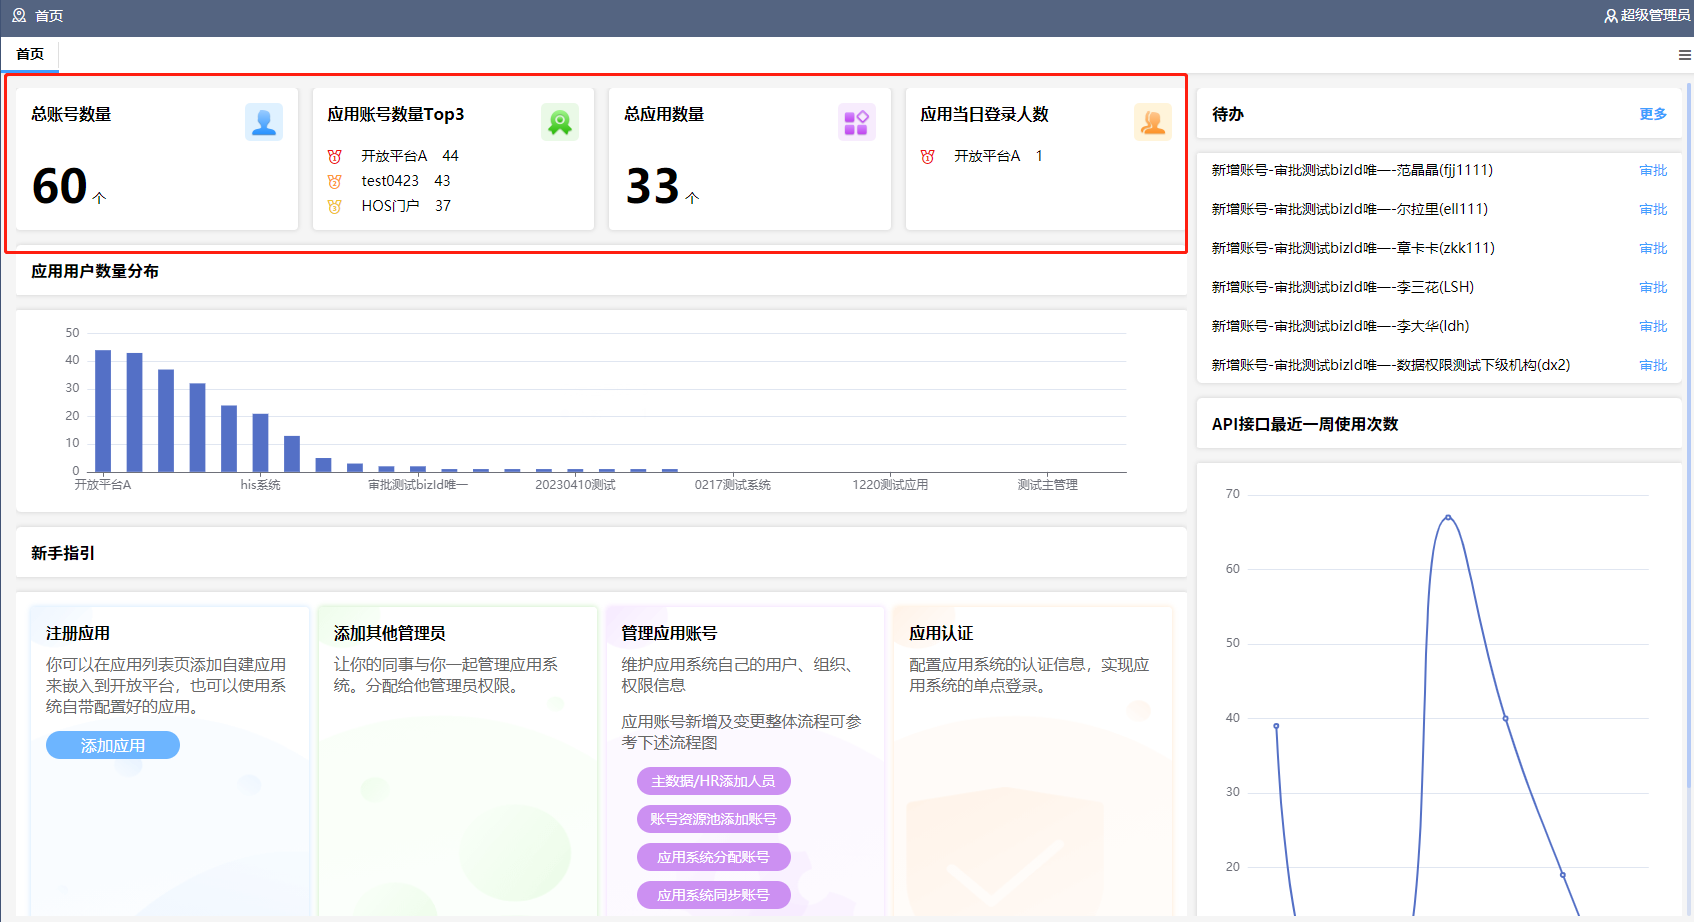Click the total account number 60
Viewport: 1694px width, 922px height.
tap(60, 186)
